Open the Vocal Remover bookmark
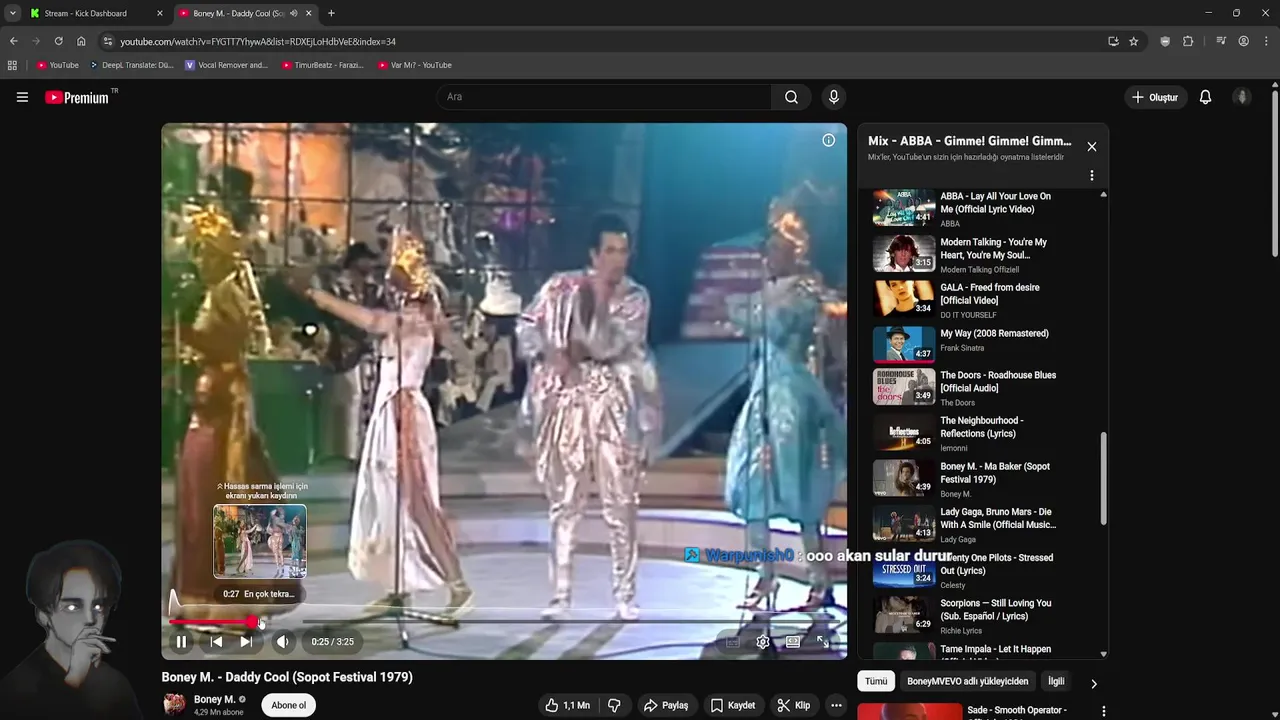The width and height of the screenshot is (1280, 720). (x=227, y=65)
